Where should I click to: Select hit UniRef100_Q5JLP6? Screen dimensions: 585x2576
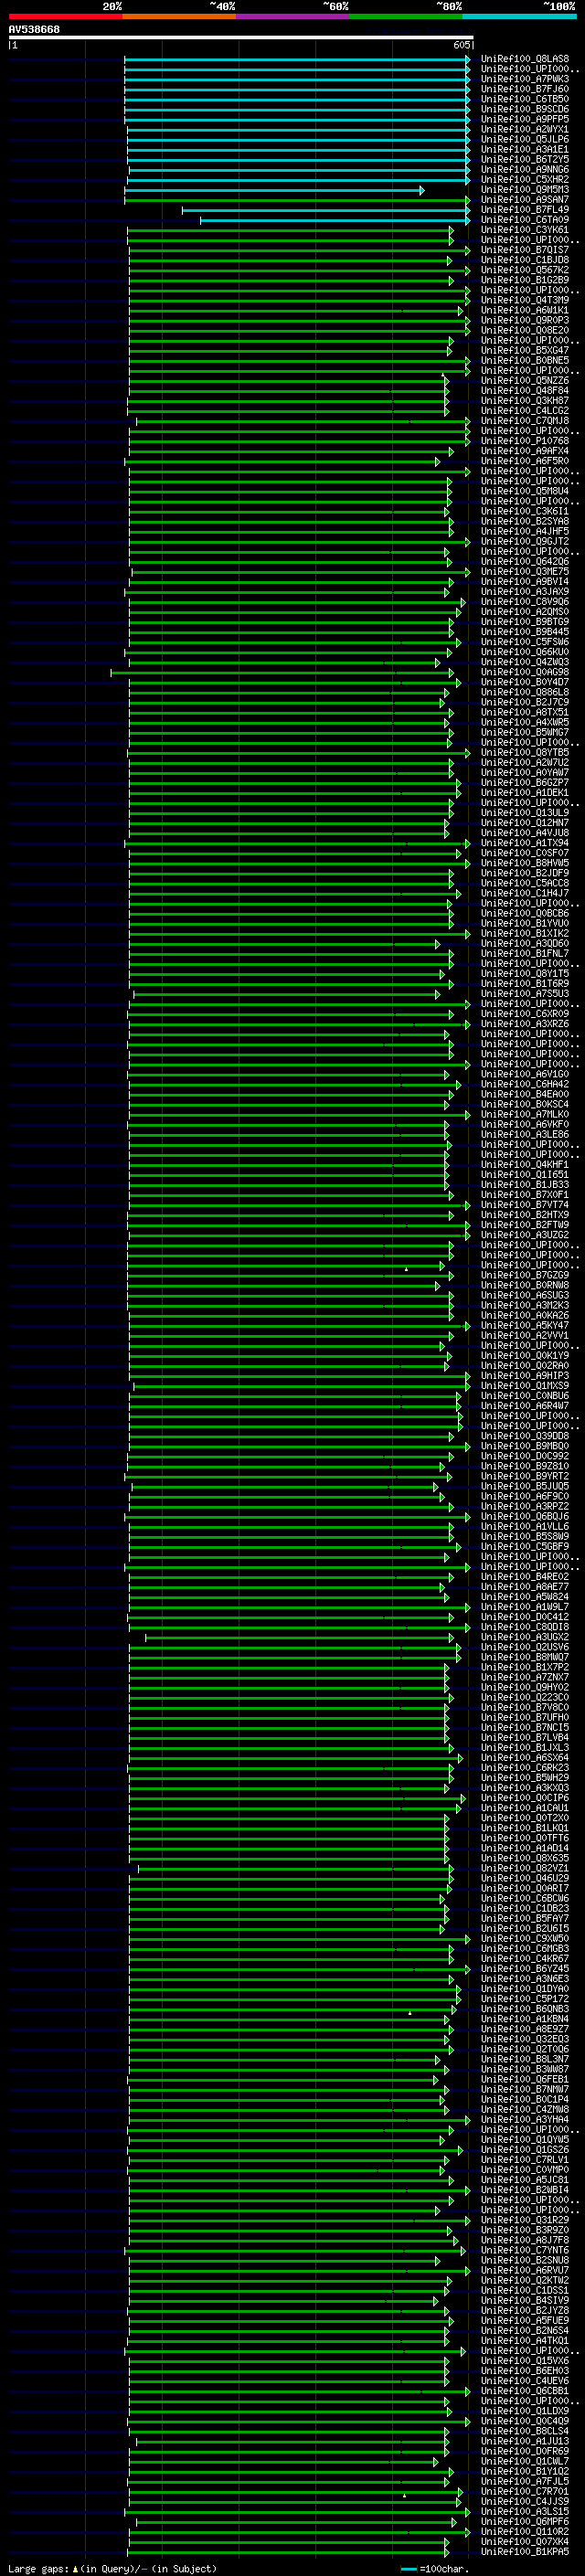point(525,139)
